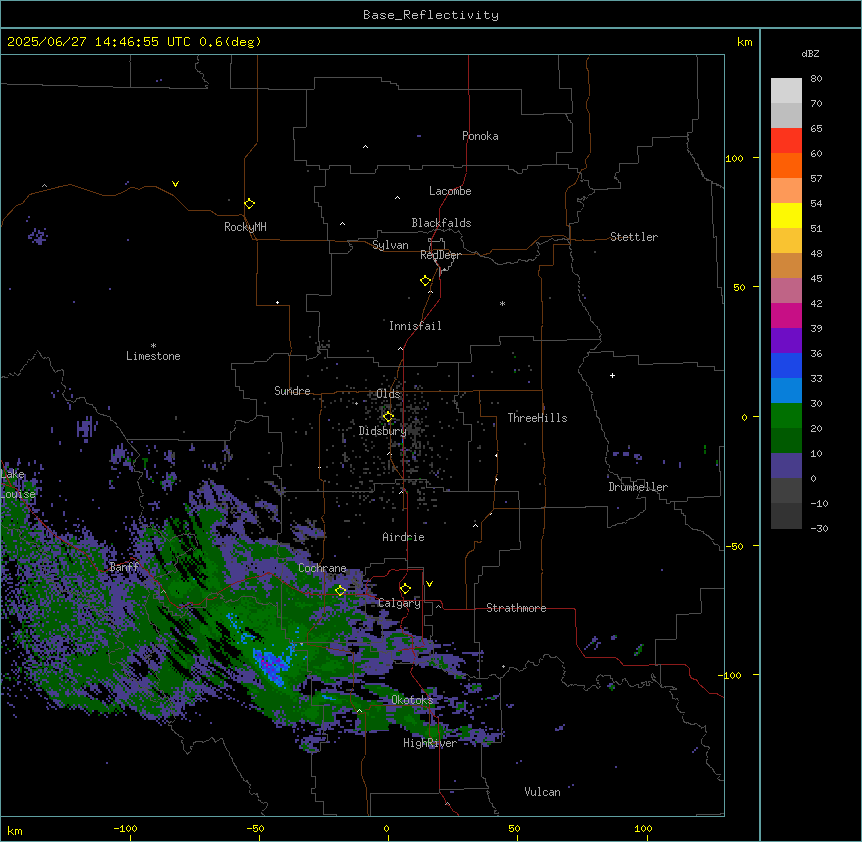
Task: Pick the violet purple swatch below 39
Action: tap(786, 340)
